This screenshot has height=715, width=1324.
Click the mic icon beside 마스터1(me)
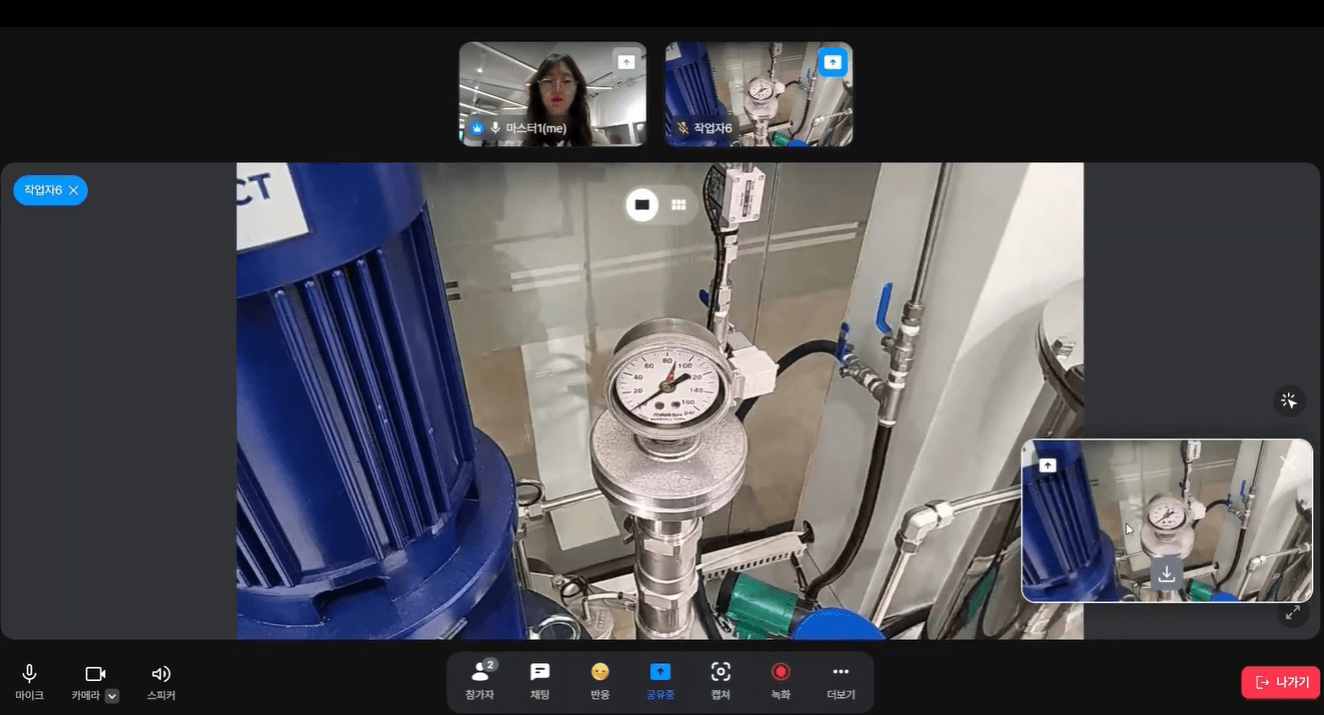(495, 128)
